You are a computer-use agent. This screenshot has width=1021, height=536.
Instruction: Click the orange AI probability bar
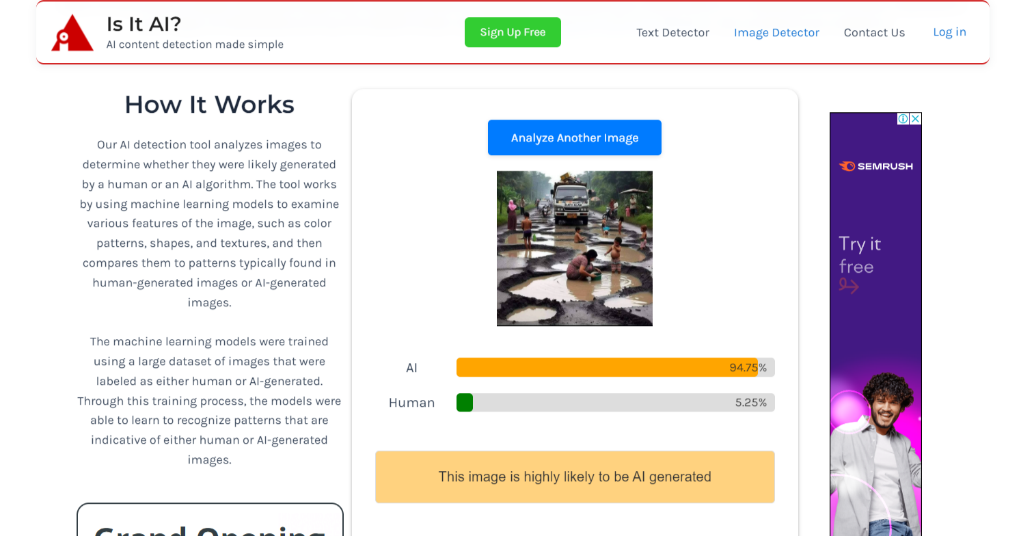pos(607,367)
